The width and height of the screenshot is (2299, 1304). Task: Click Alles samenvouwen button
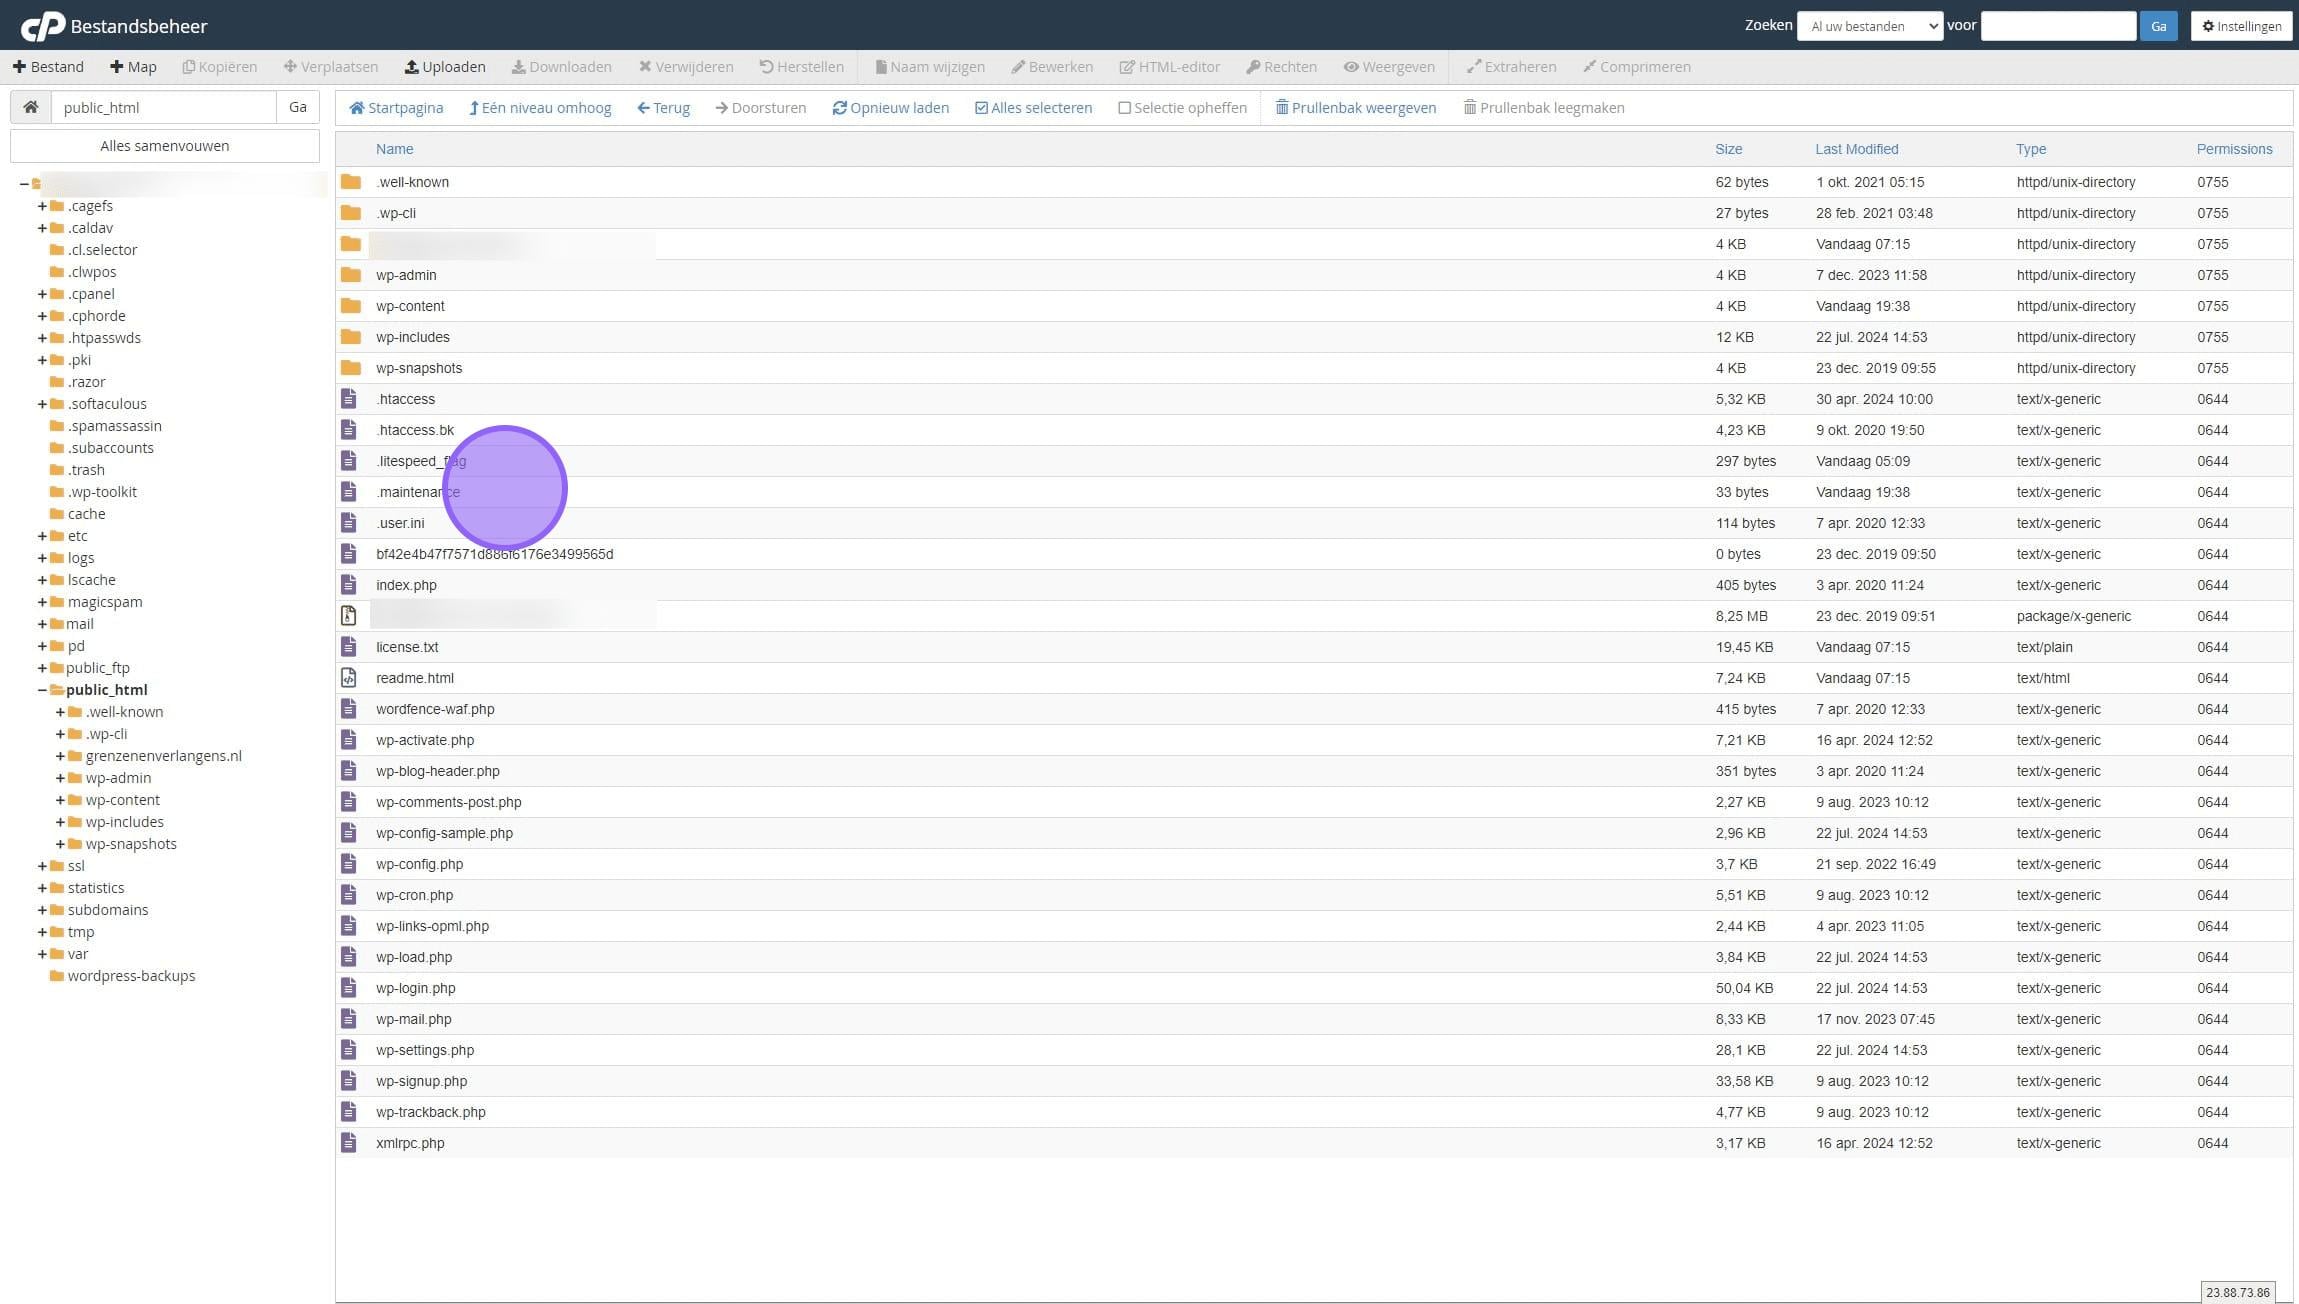[x=165, y=146]
